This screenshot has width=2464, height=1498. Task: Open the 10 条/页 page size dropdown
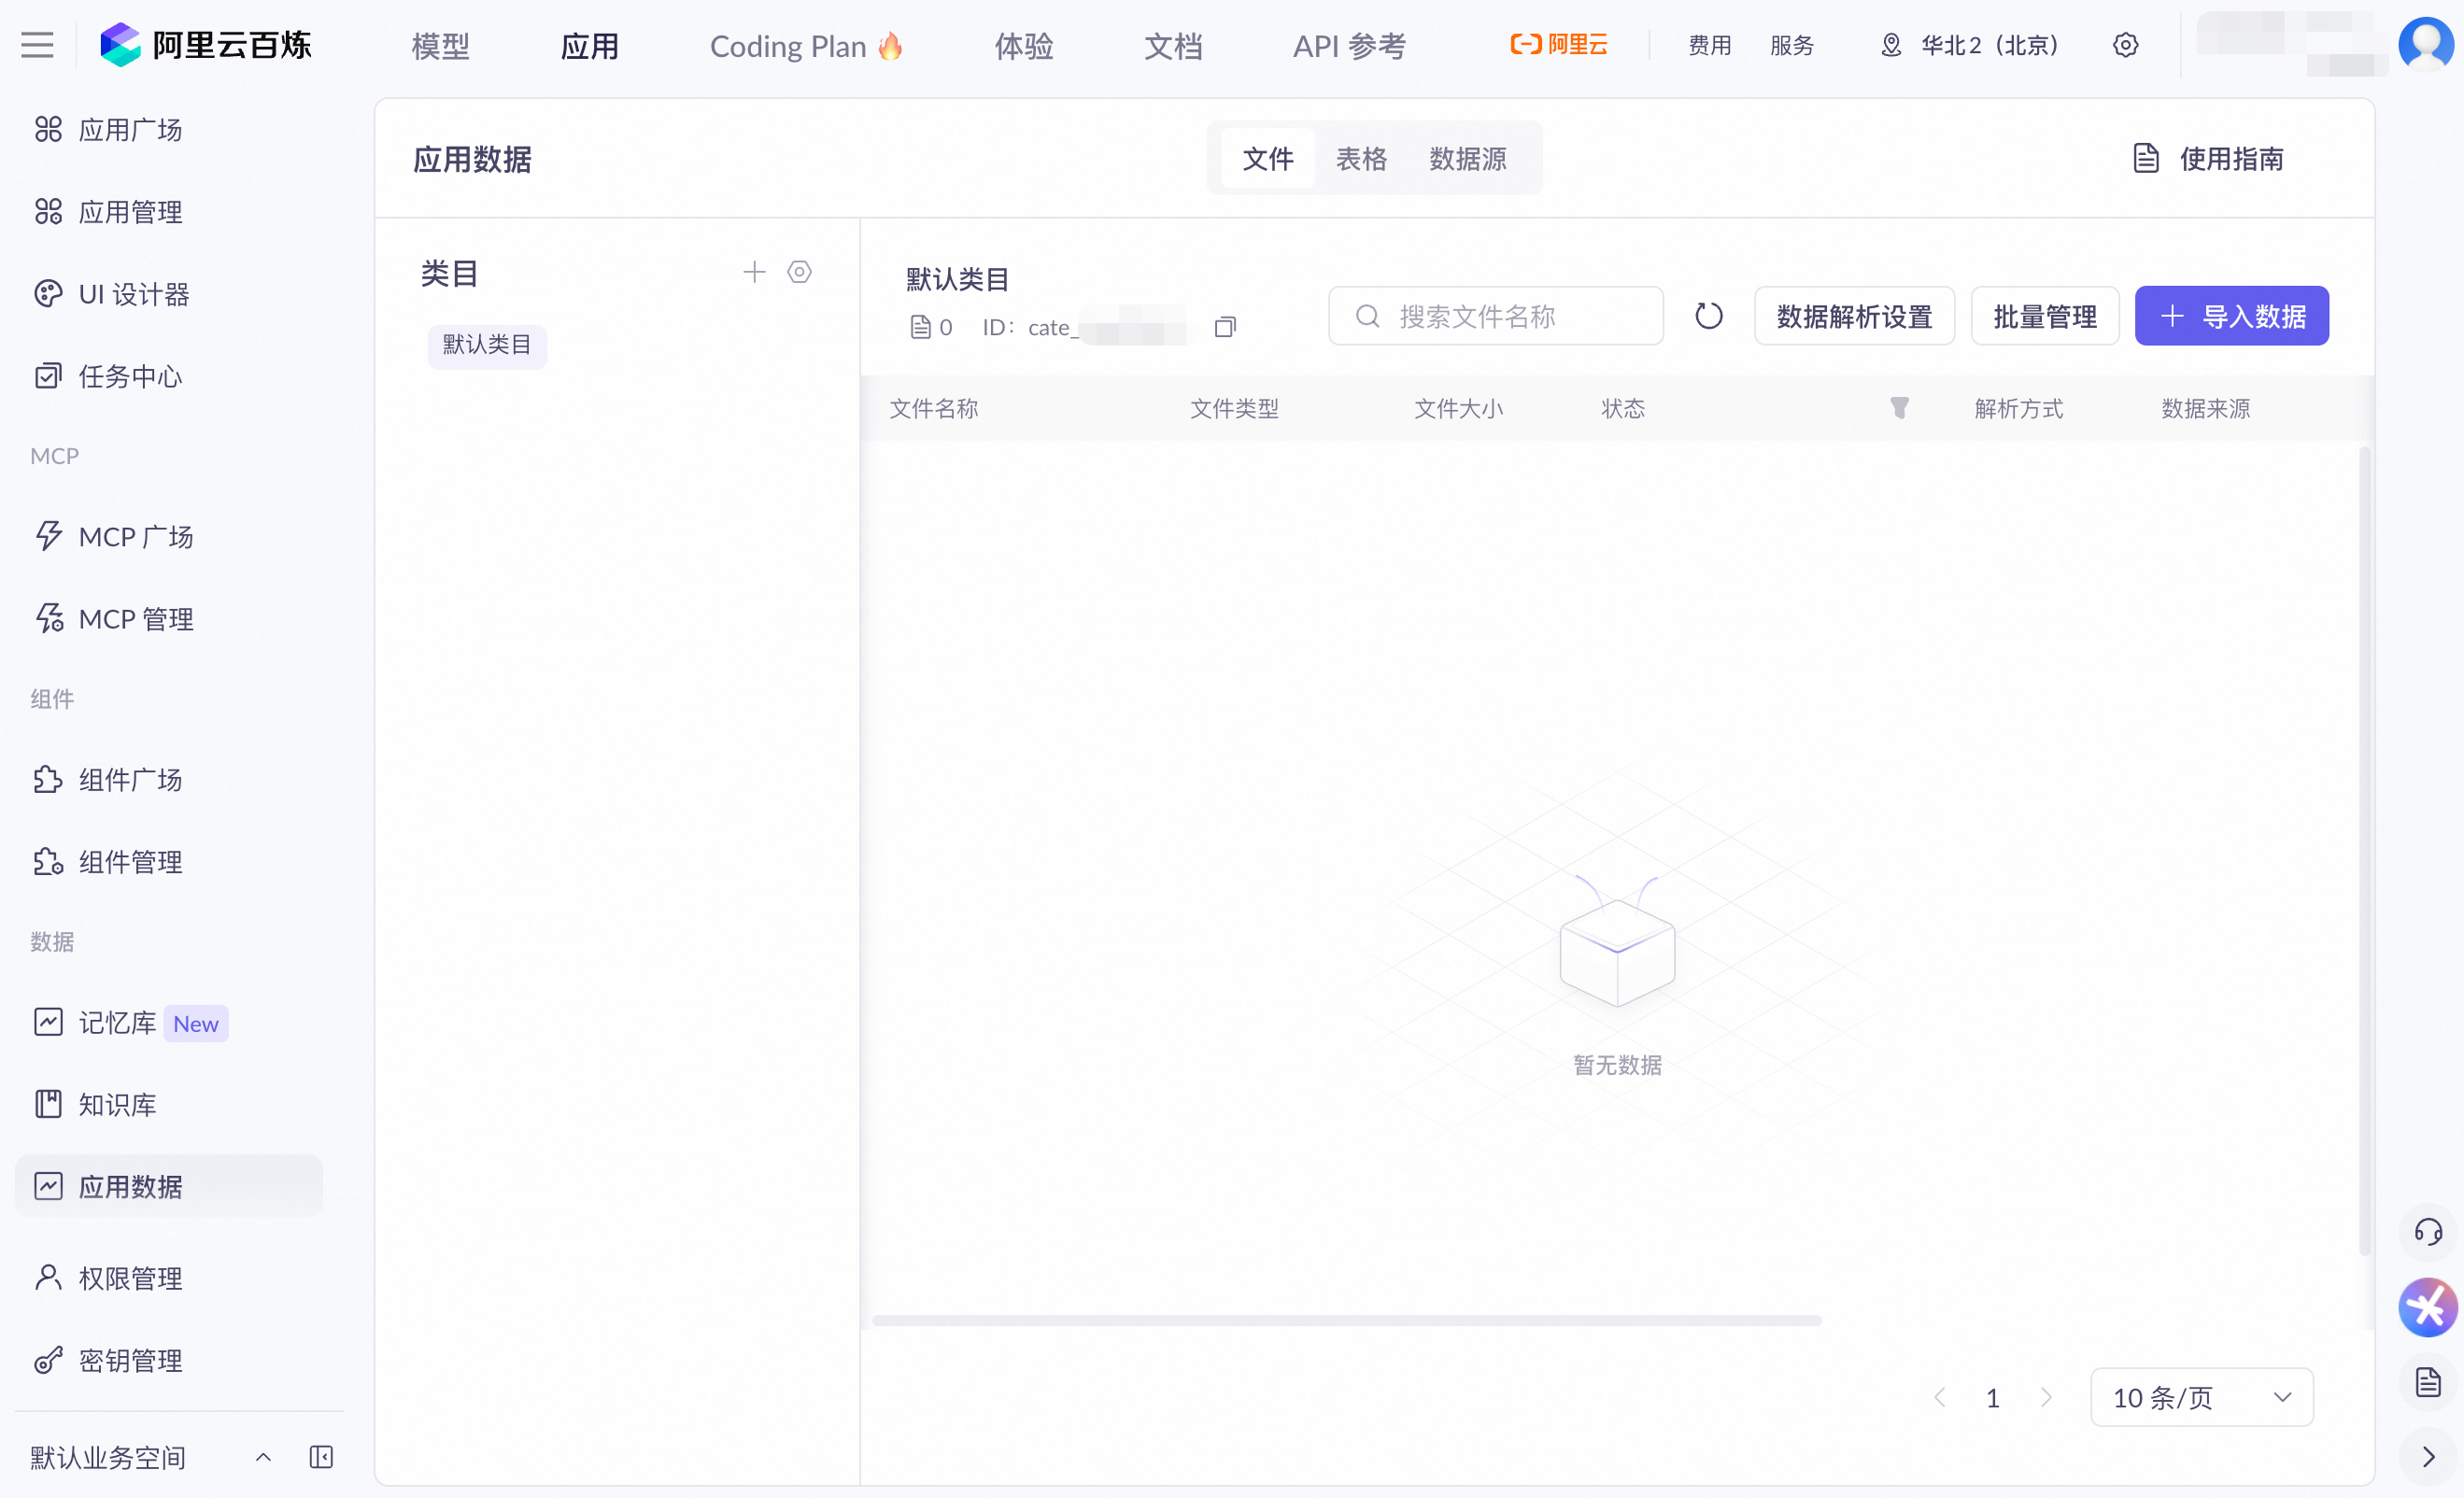pyautogui.click(x=2201, y=1397)
